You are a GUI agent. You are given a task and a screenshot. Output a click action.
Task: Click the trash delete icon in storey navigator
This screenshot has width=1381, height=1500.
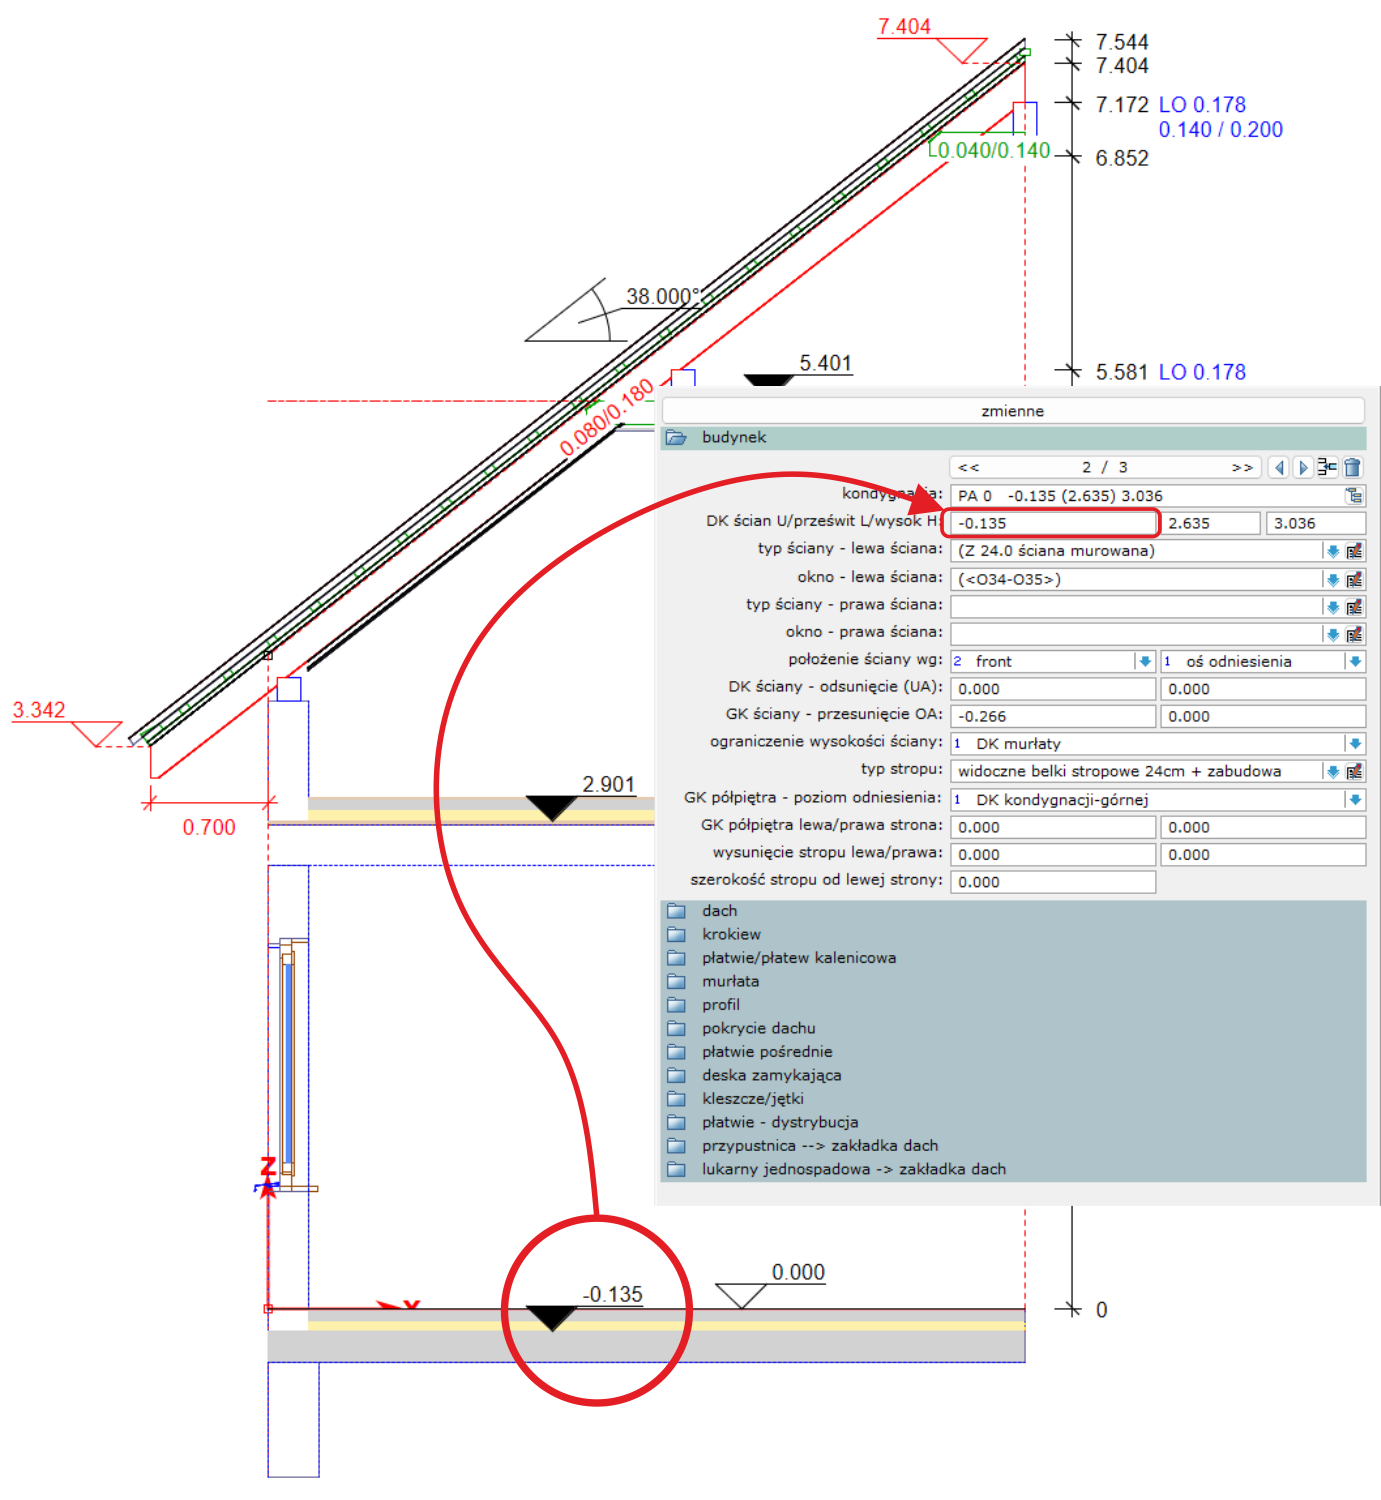(1353, 467)
